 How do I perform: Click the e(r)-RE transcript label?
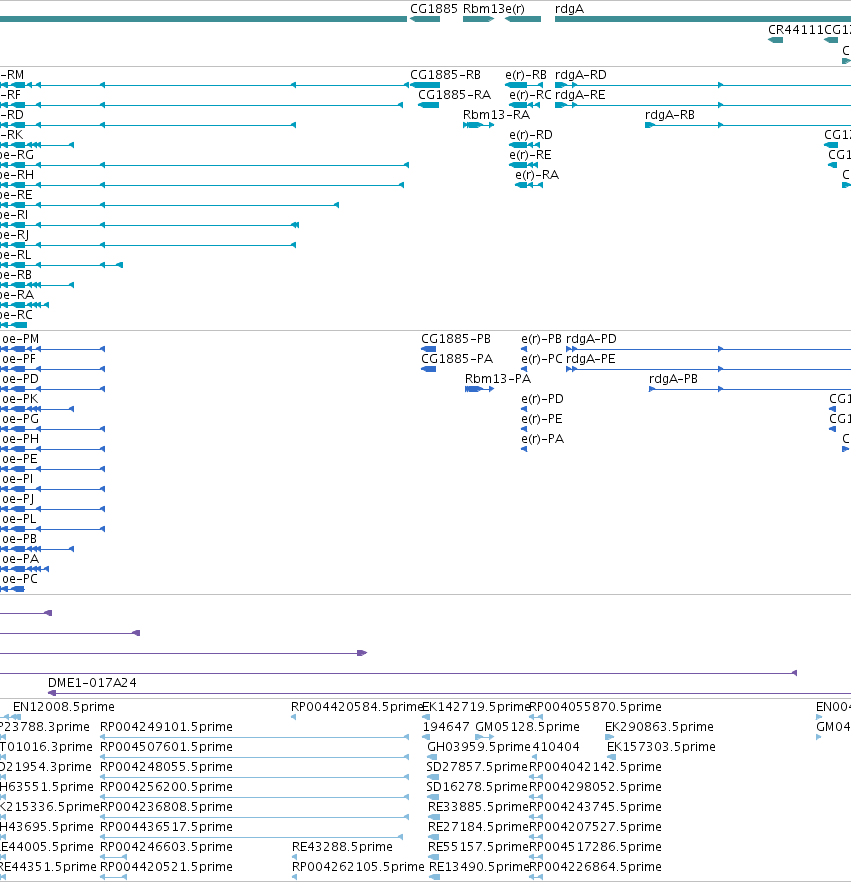530,155
